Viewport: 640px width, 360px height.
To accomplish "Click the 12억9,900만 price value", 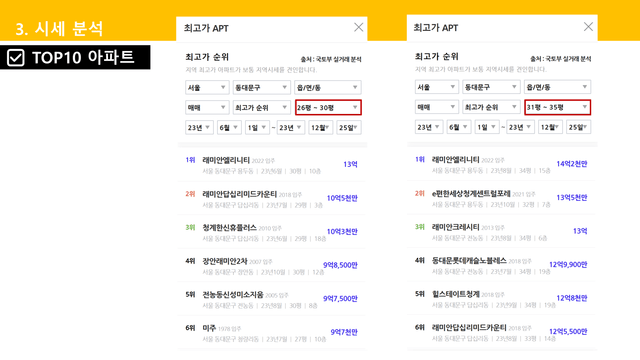I will [568, 265].
